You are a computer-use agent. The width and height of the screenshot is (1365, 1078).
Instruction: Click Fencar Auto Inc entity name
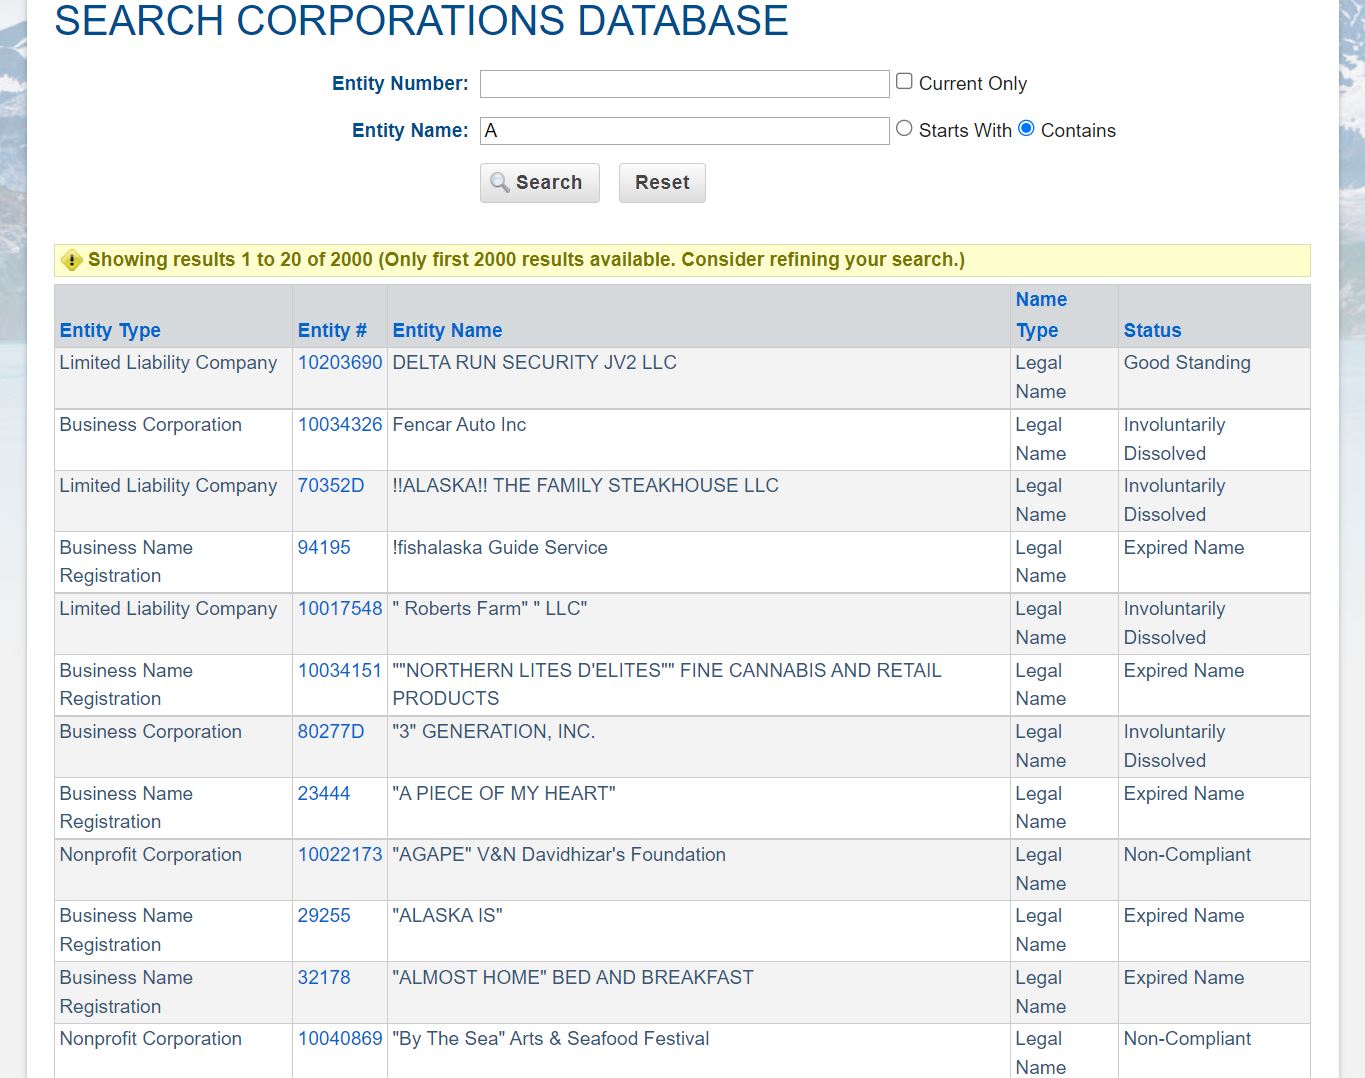tap(459, 425)
